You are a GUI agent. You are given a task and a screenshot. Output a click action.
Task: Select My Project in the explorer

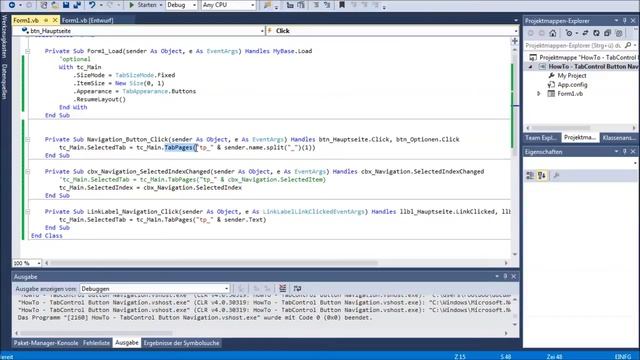point(571,76)
